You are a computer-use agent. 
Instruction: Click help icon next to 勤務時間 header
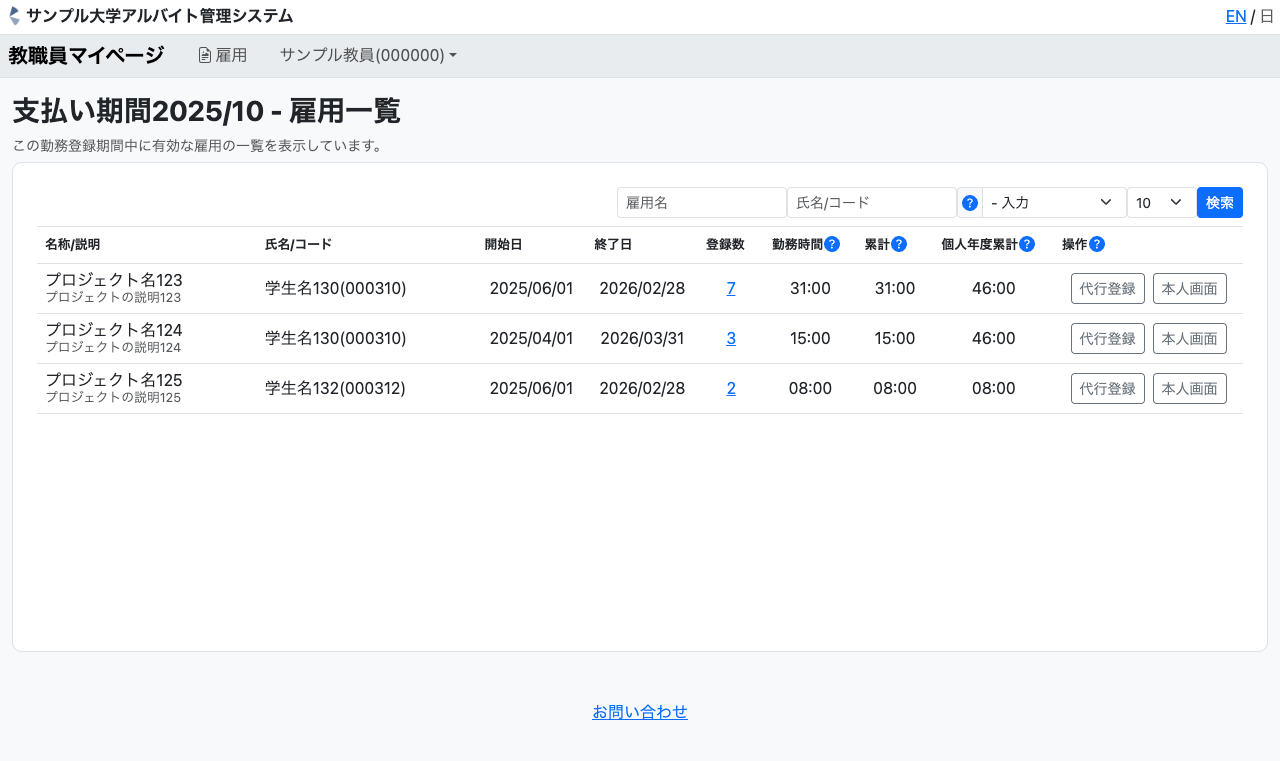tap(832, 244)
